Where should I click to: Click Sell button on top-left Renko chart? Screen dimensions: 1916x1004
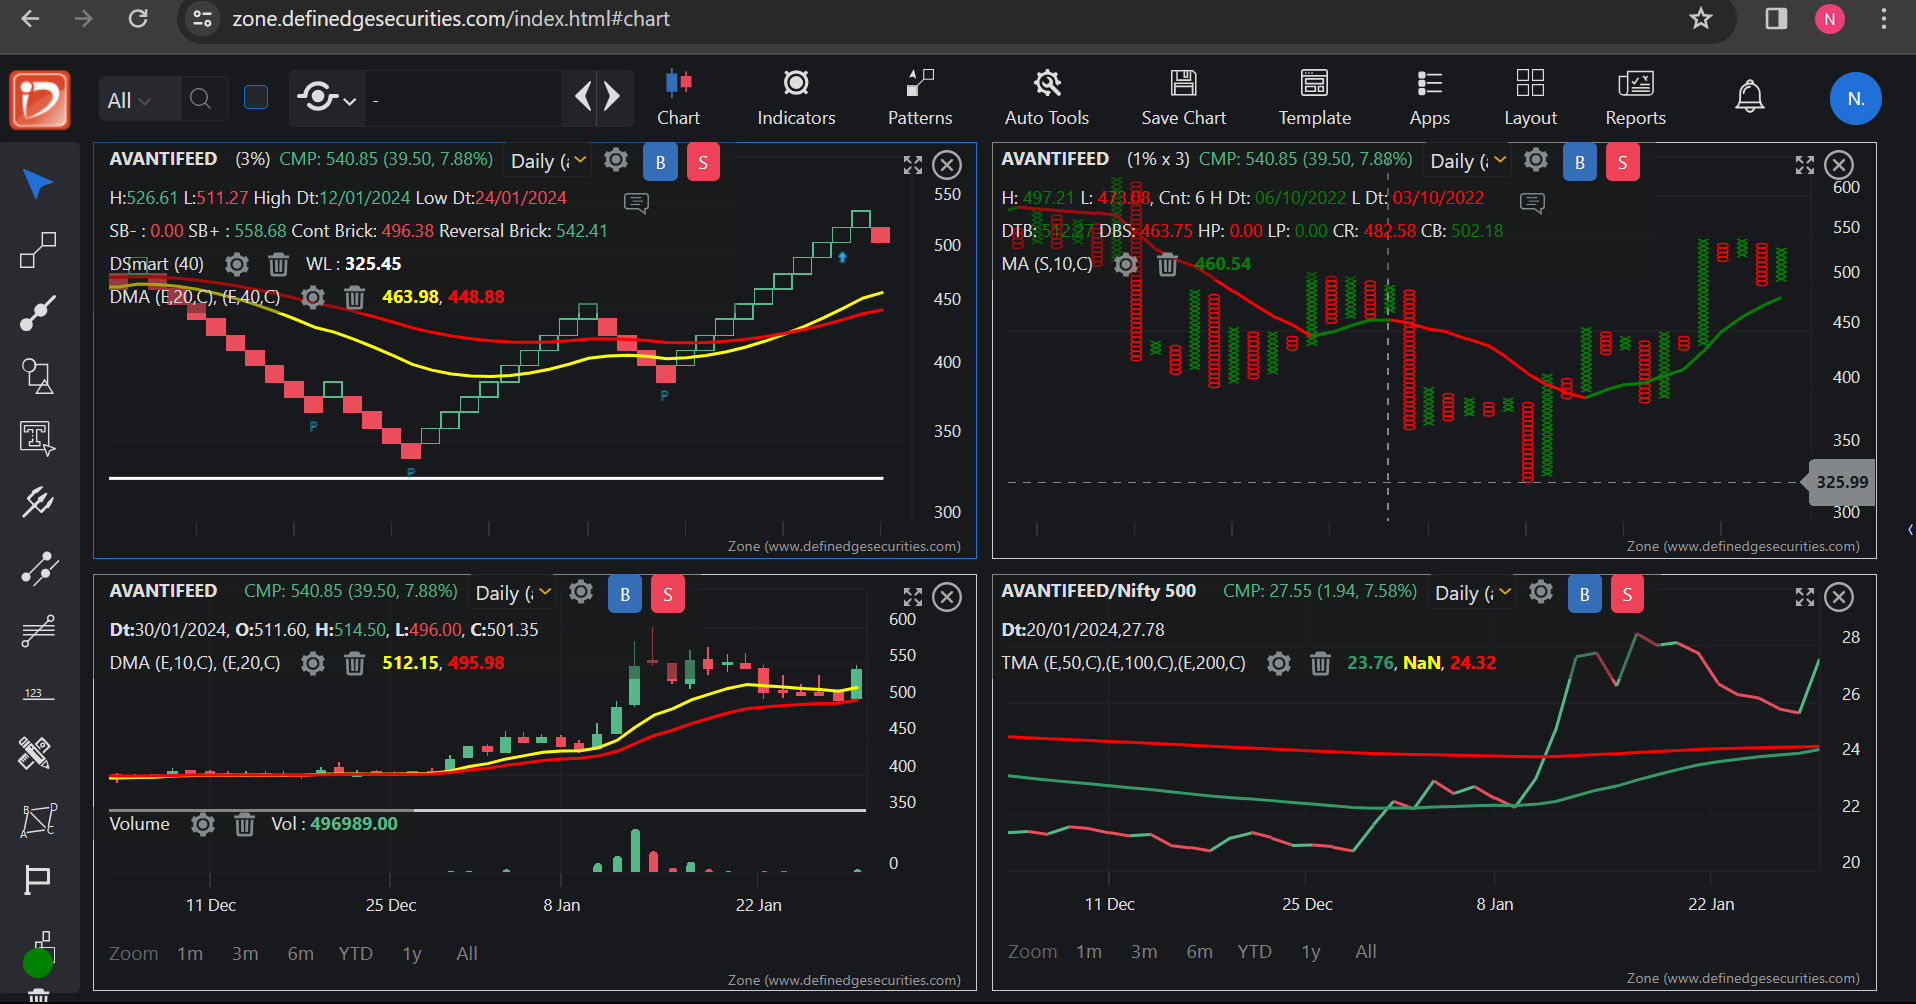point(703,162)
